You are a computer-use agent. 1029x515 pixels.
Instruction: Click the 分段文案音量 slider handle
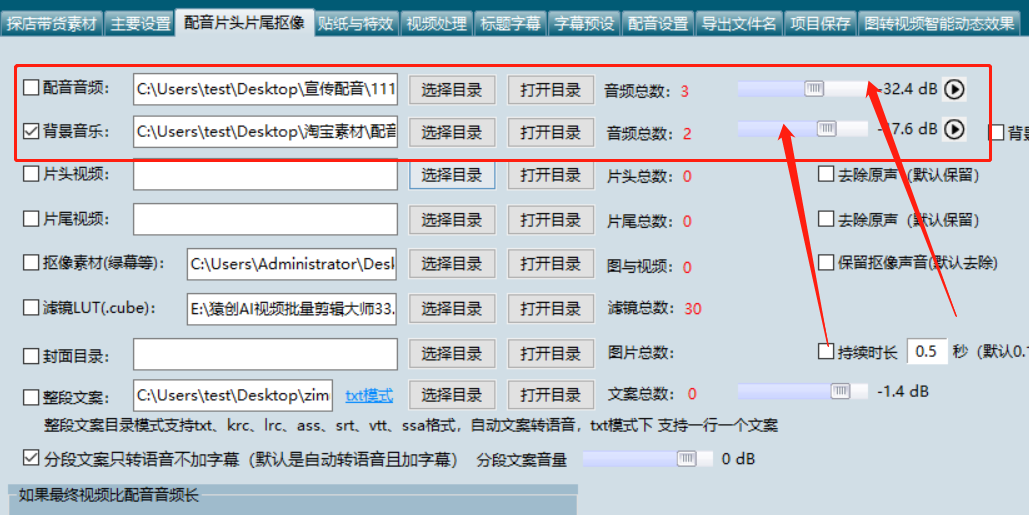(x=686, y=459)
